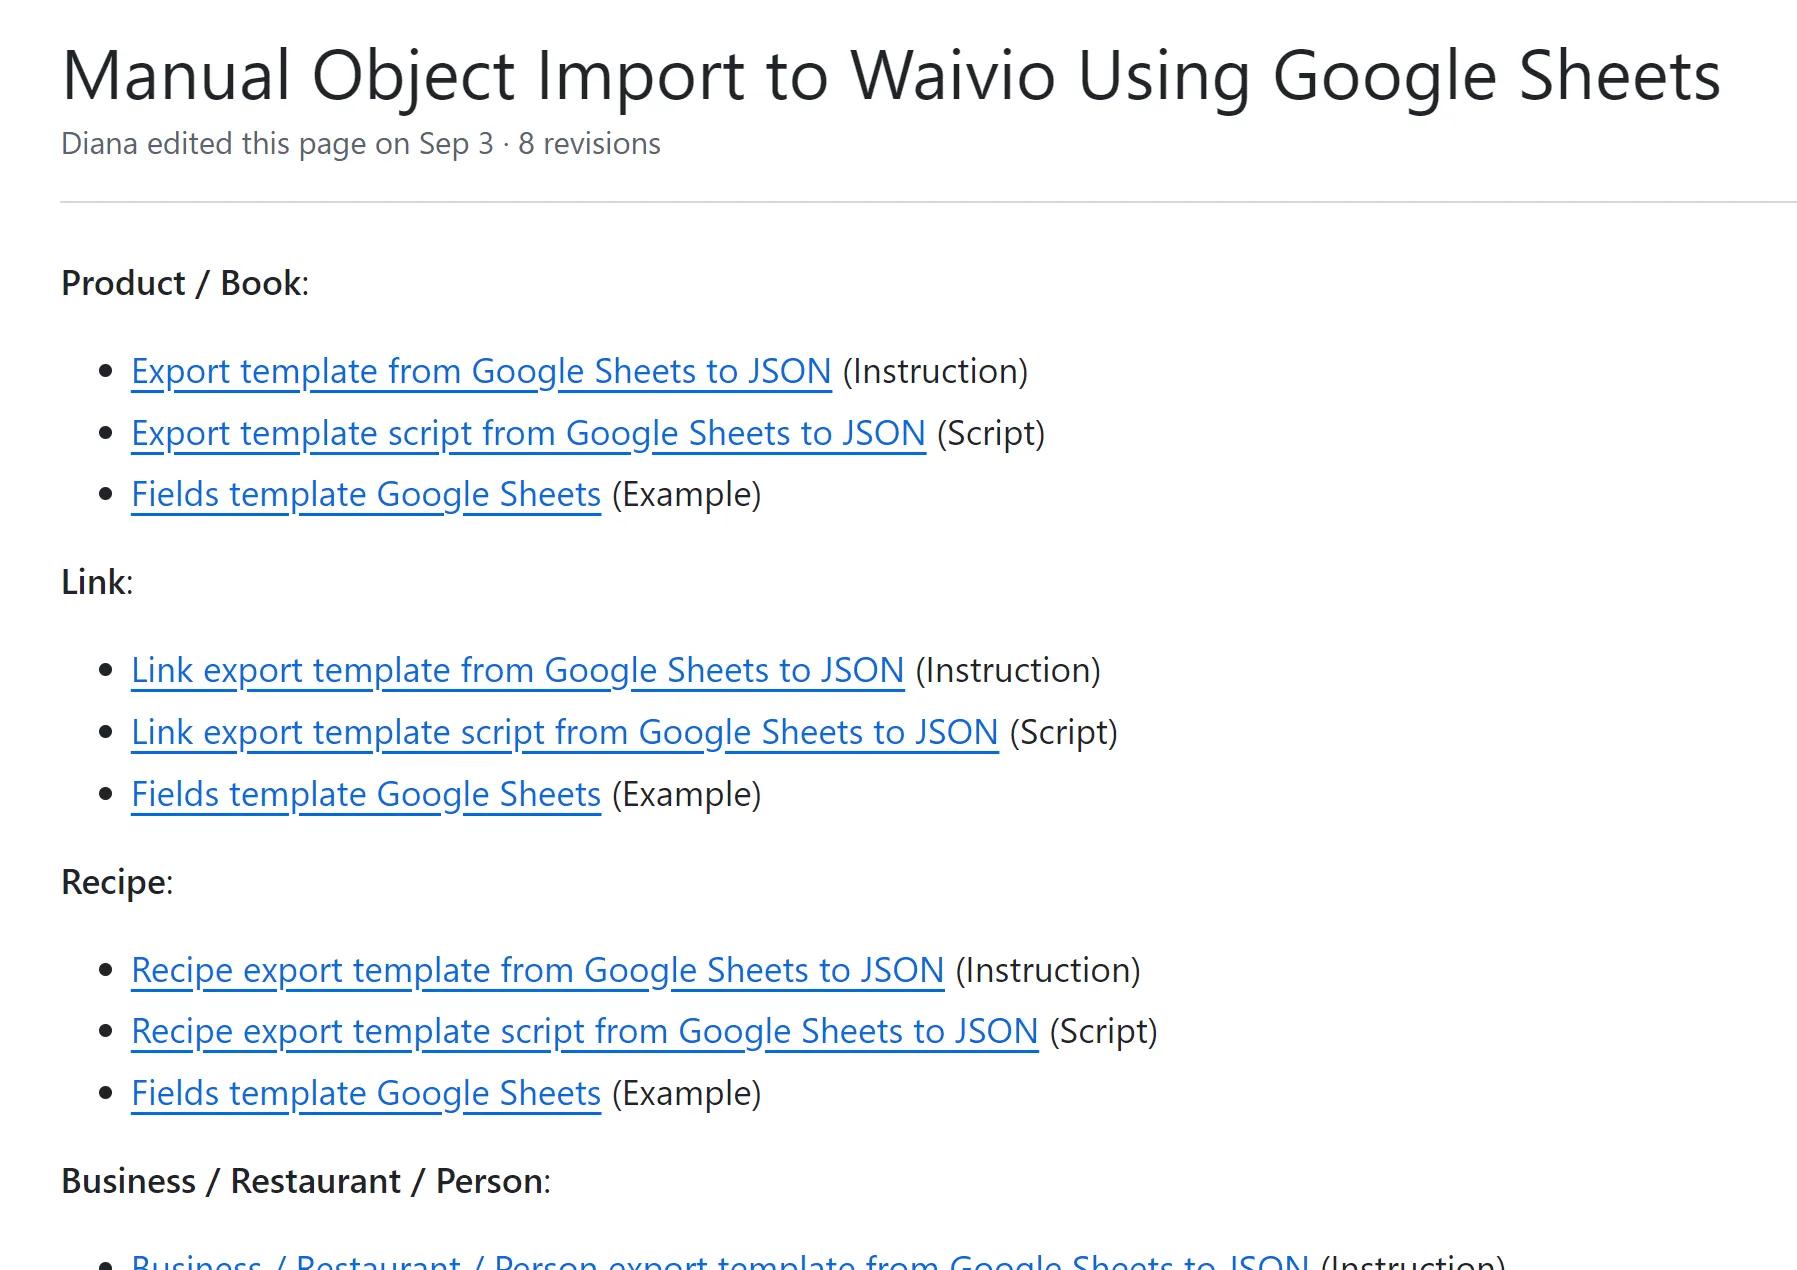Click the Recipe section heading
The height and width of the screenshot is (1270, 1797).
point(117,882)
